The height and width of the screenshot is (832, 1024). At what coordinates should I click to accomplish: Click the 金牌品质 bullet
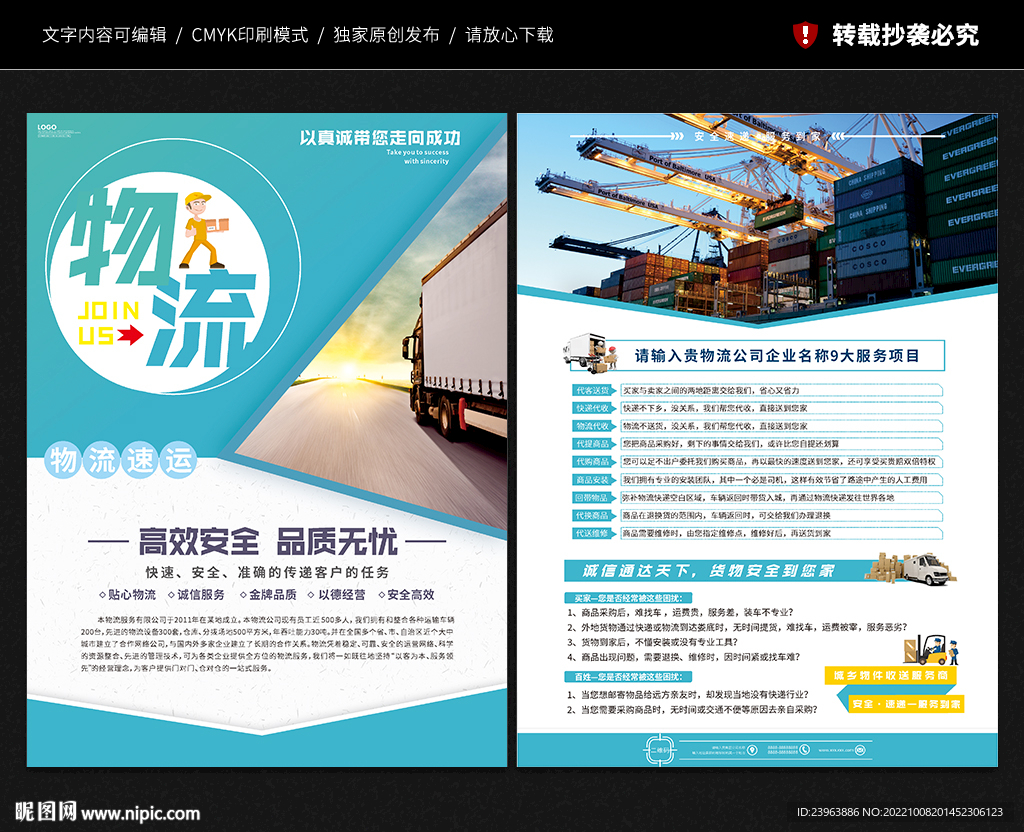click(268, 594)
